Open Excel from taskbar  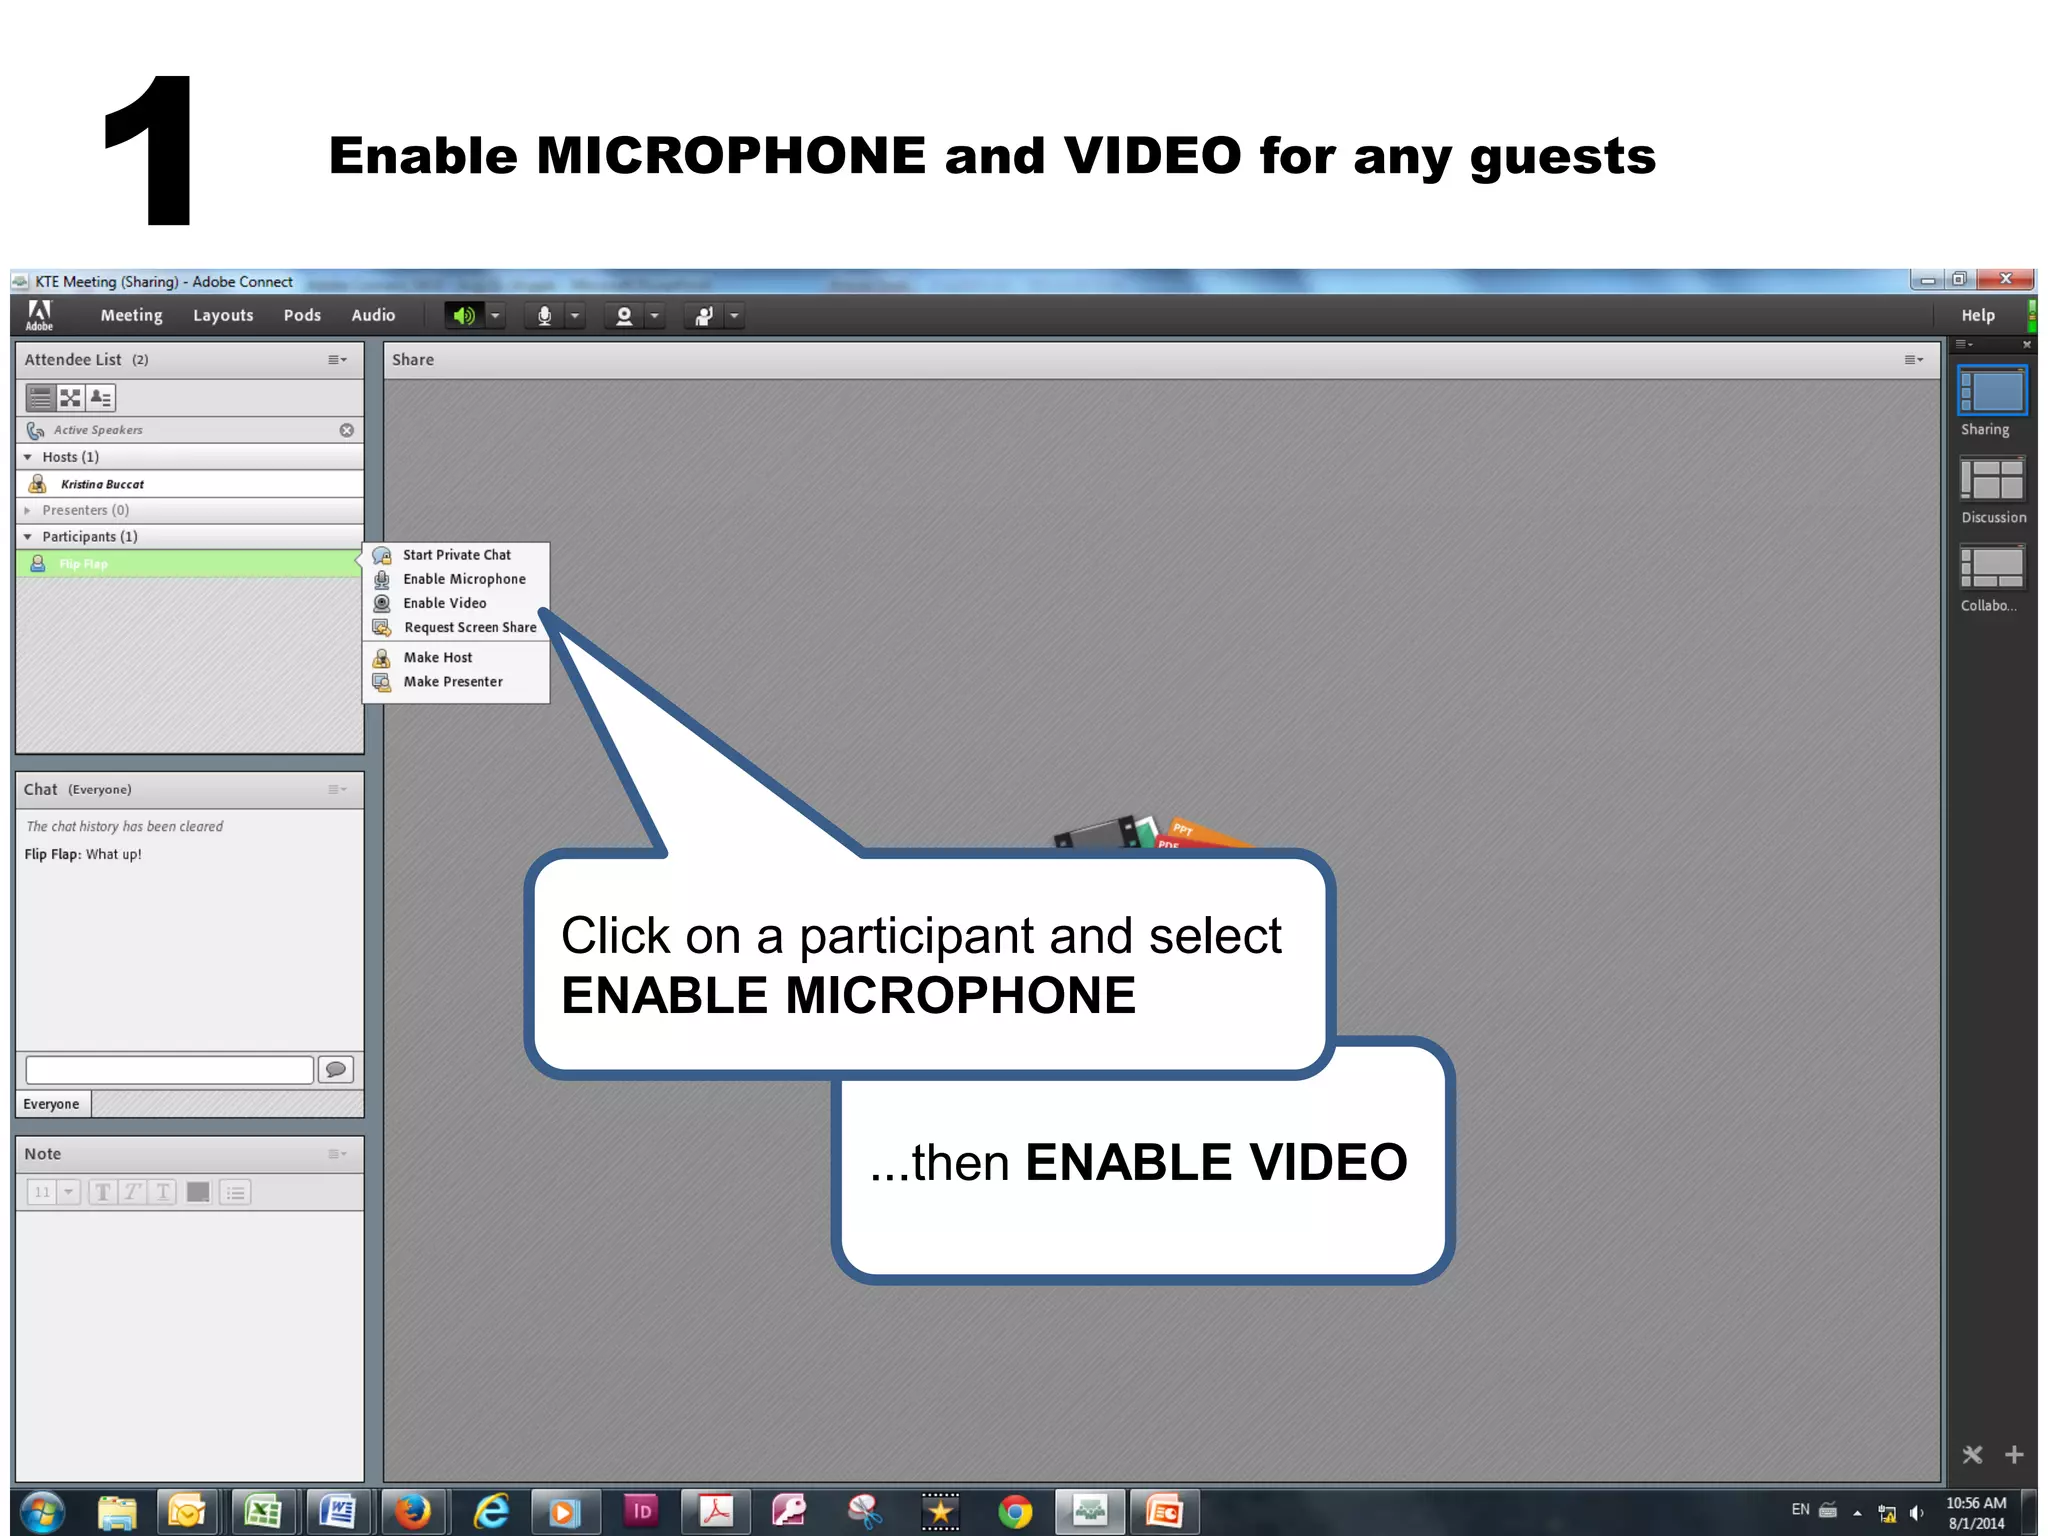point(263,1512)
